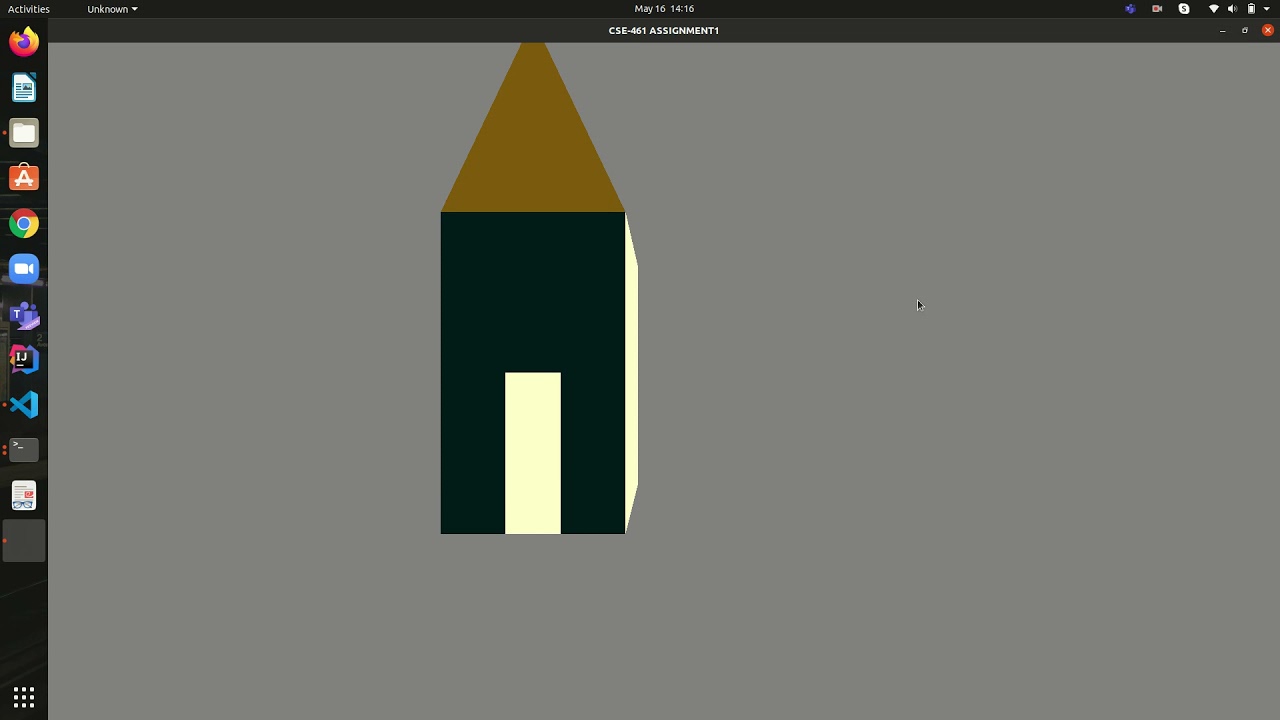The width and height of the screenshot is (1280, 720).
Task: Open Microsoft Teams in the dock
Action: point(24,315)
